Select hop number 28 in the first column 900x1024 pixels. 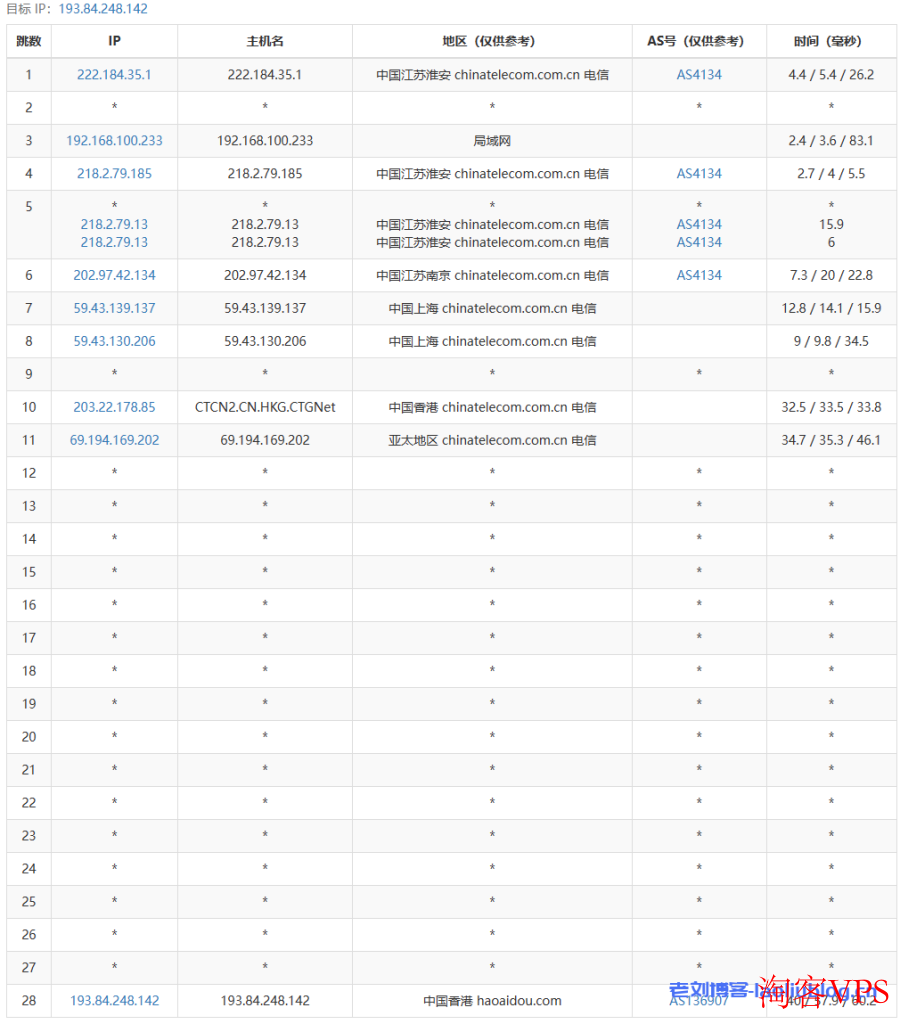pyautogui.click(x=29, y=1000)
